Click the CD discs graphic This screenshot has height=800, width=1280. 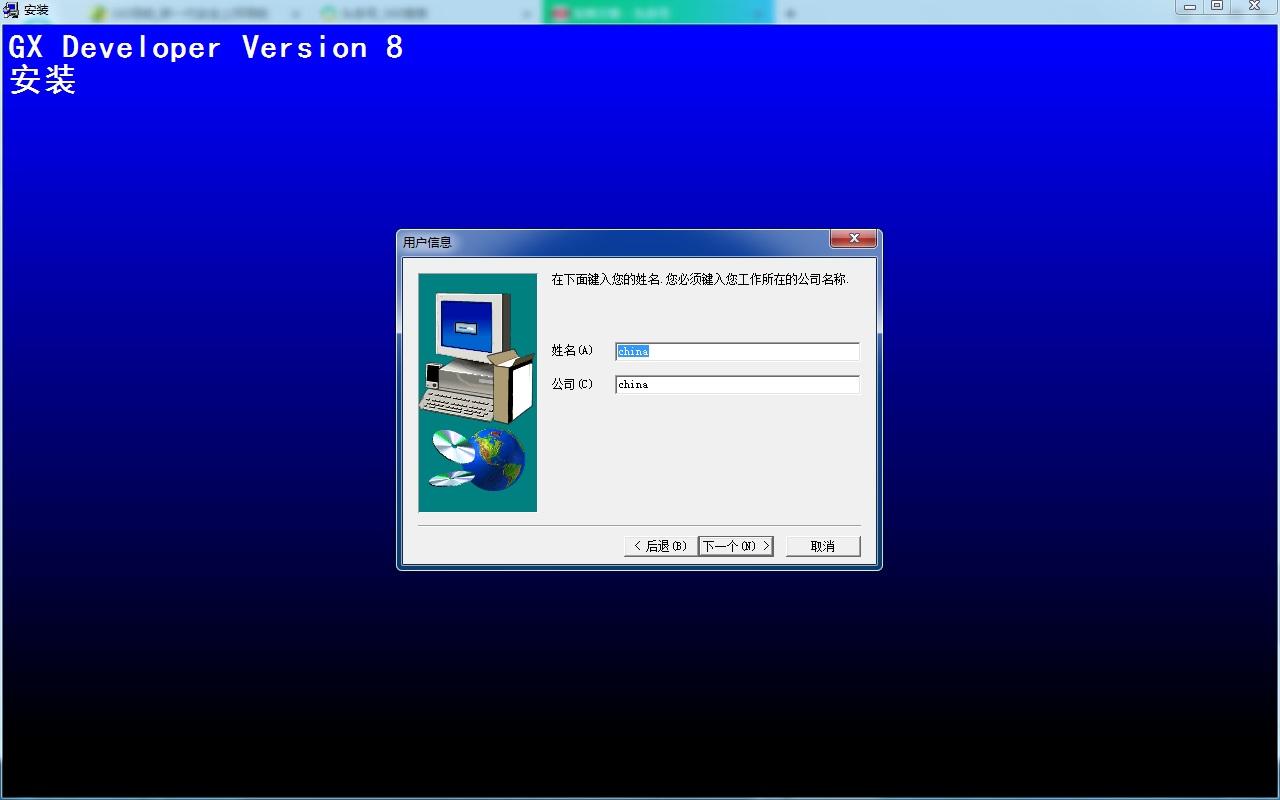pyautogui.click(x=453, y=458)
